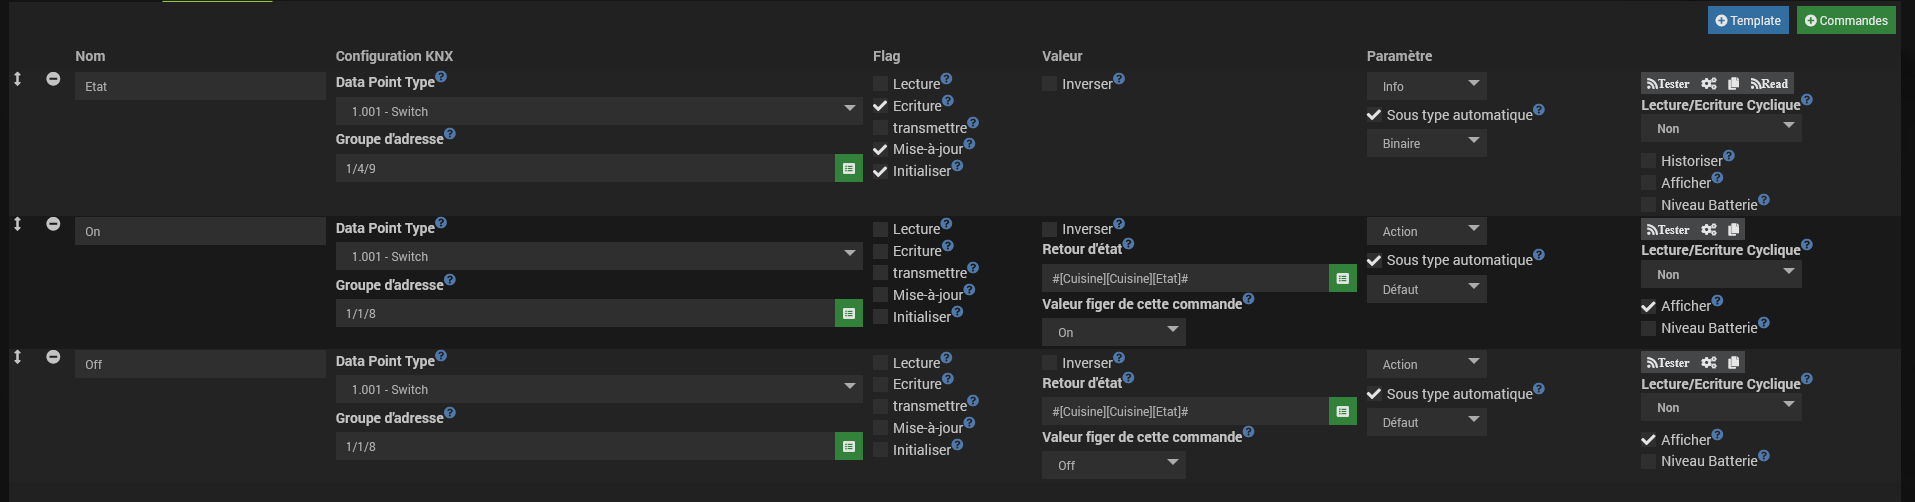Click Tester button in the Off row

(x=1668, y=363)
